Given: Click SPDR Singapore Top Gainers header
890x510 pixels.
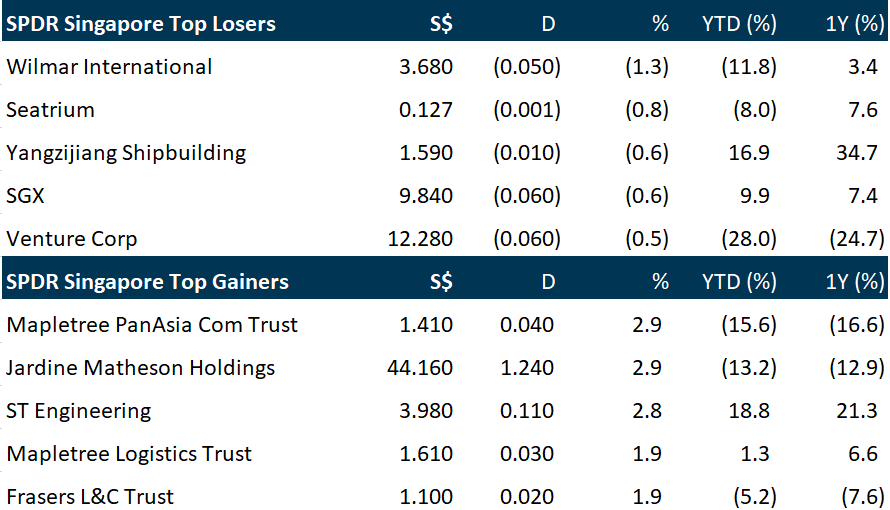Looking at the screenshot, I should pos(147,282).
